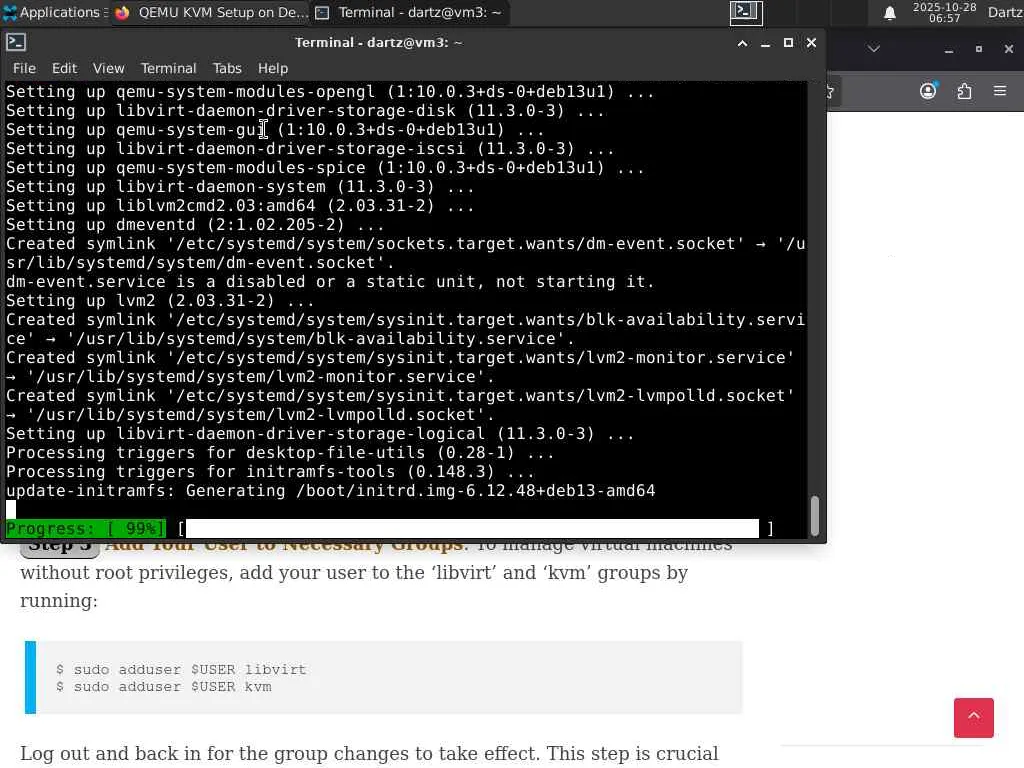Viewport: 1024px width, 768px height.
Task: Open the Firefox hamburger application menu
Action: [1000, 91]
